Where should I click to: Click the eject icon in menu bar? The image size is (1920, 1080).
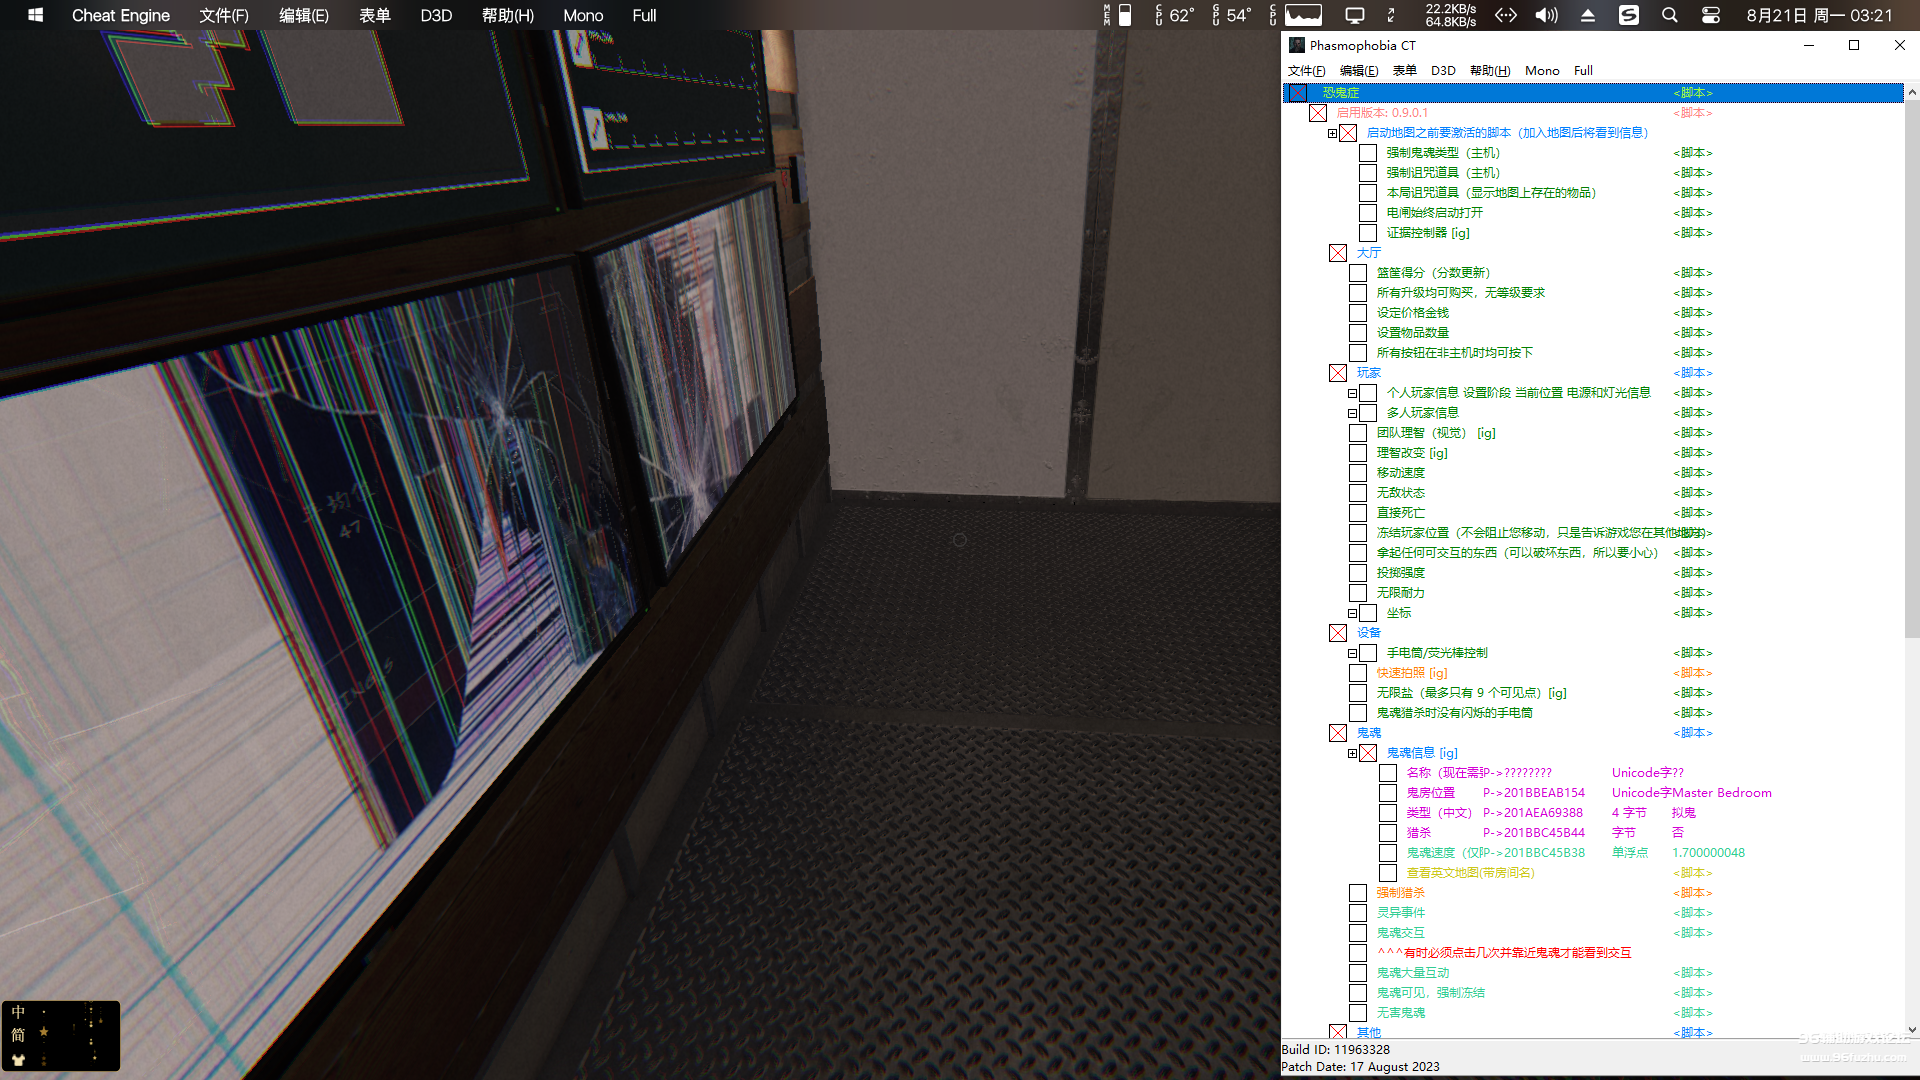coord(1587,15)
